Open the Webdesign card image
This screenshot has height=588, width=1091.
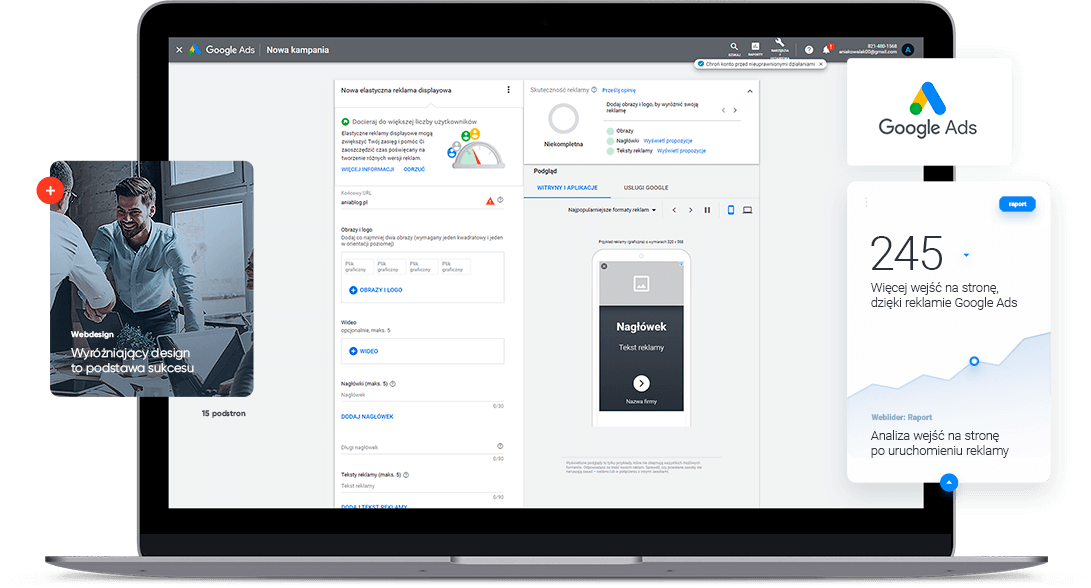[152, 278]
